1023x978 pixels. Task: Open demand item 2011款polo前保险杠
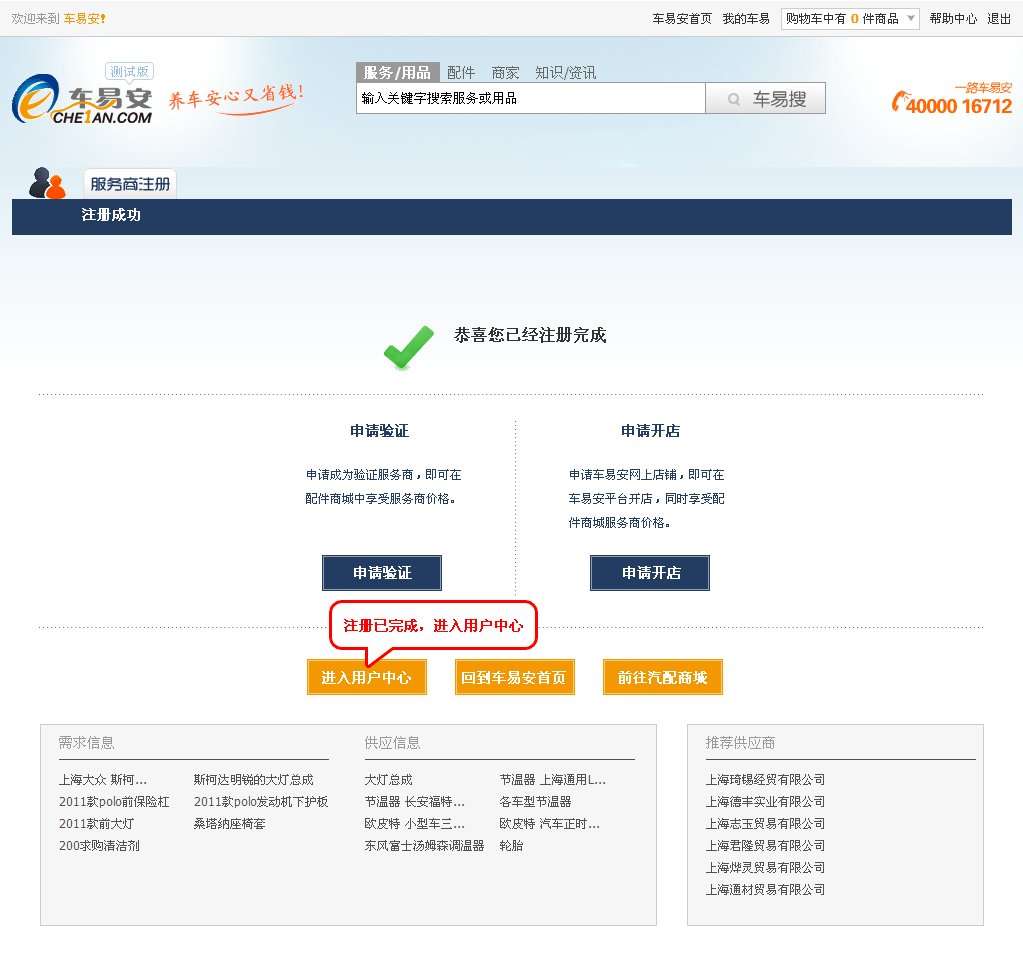(114, 802)
